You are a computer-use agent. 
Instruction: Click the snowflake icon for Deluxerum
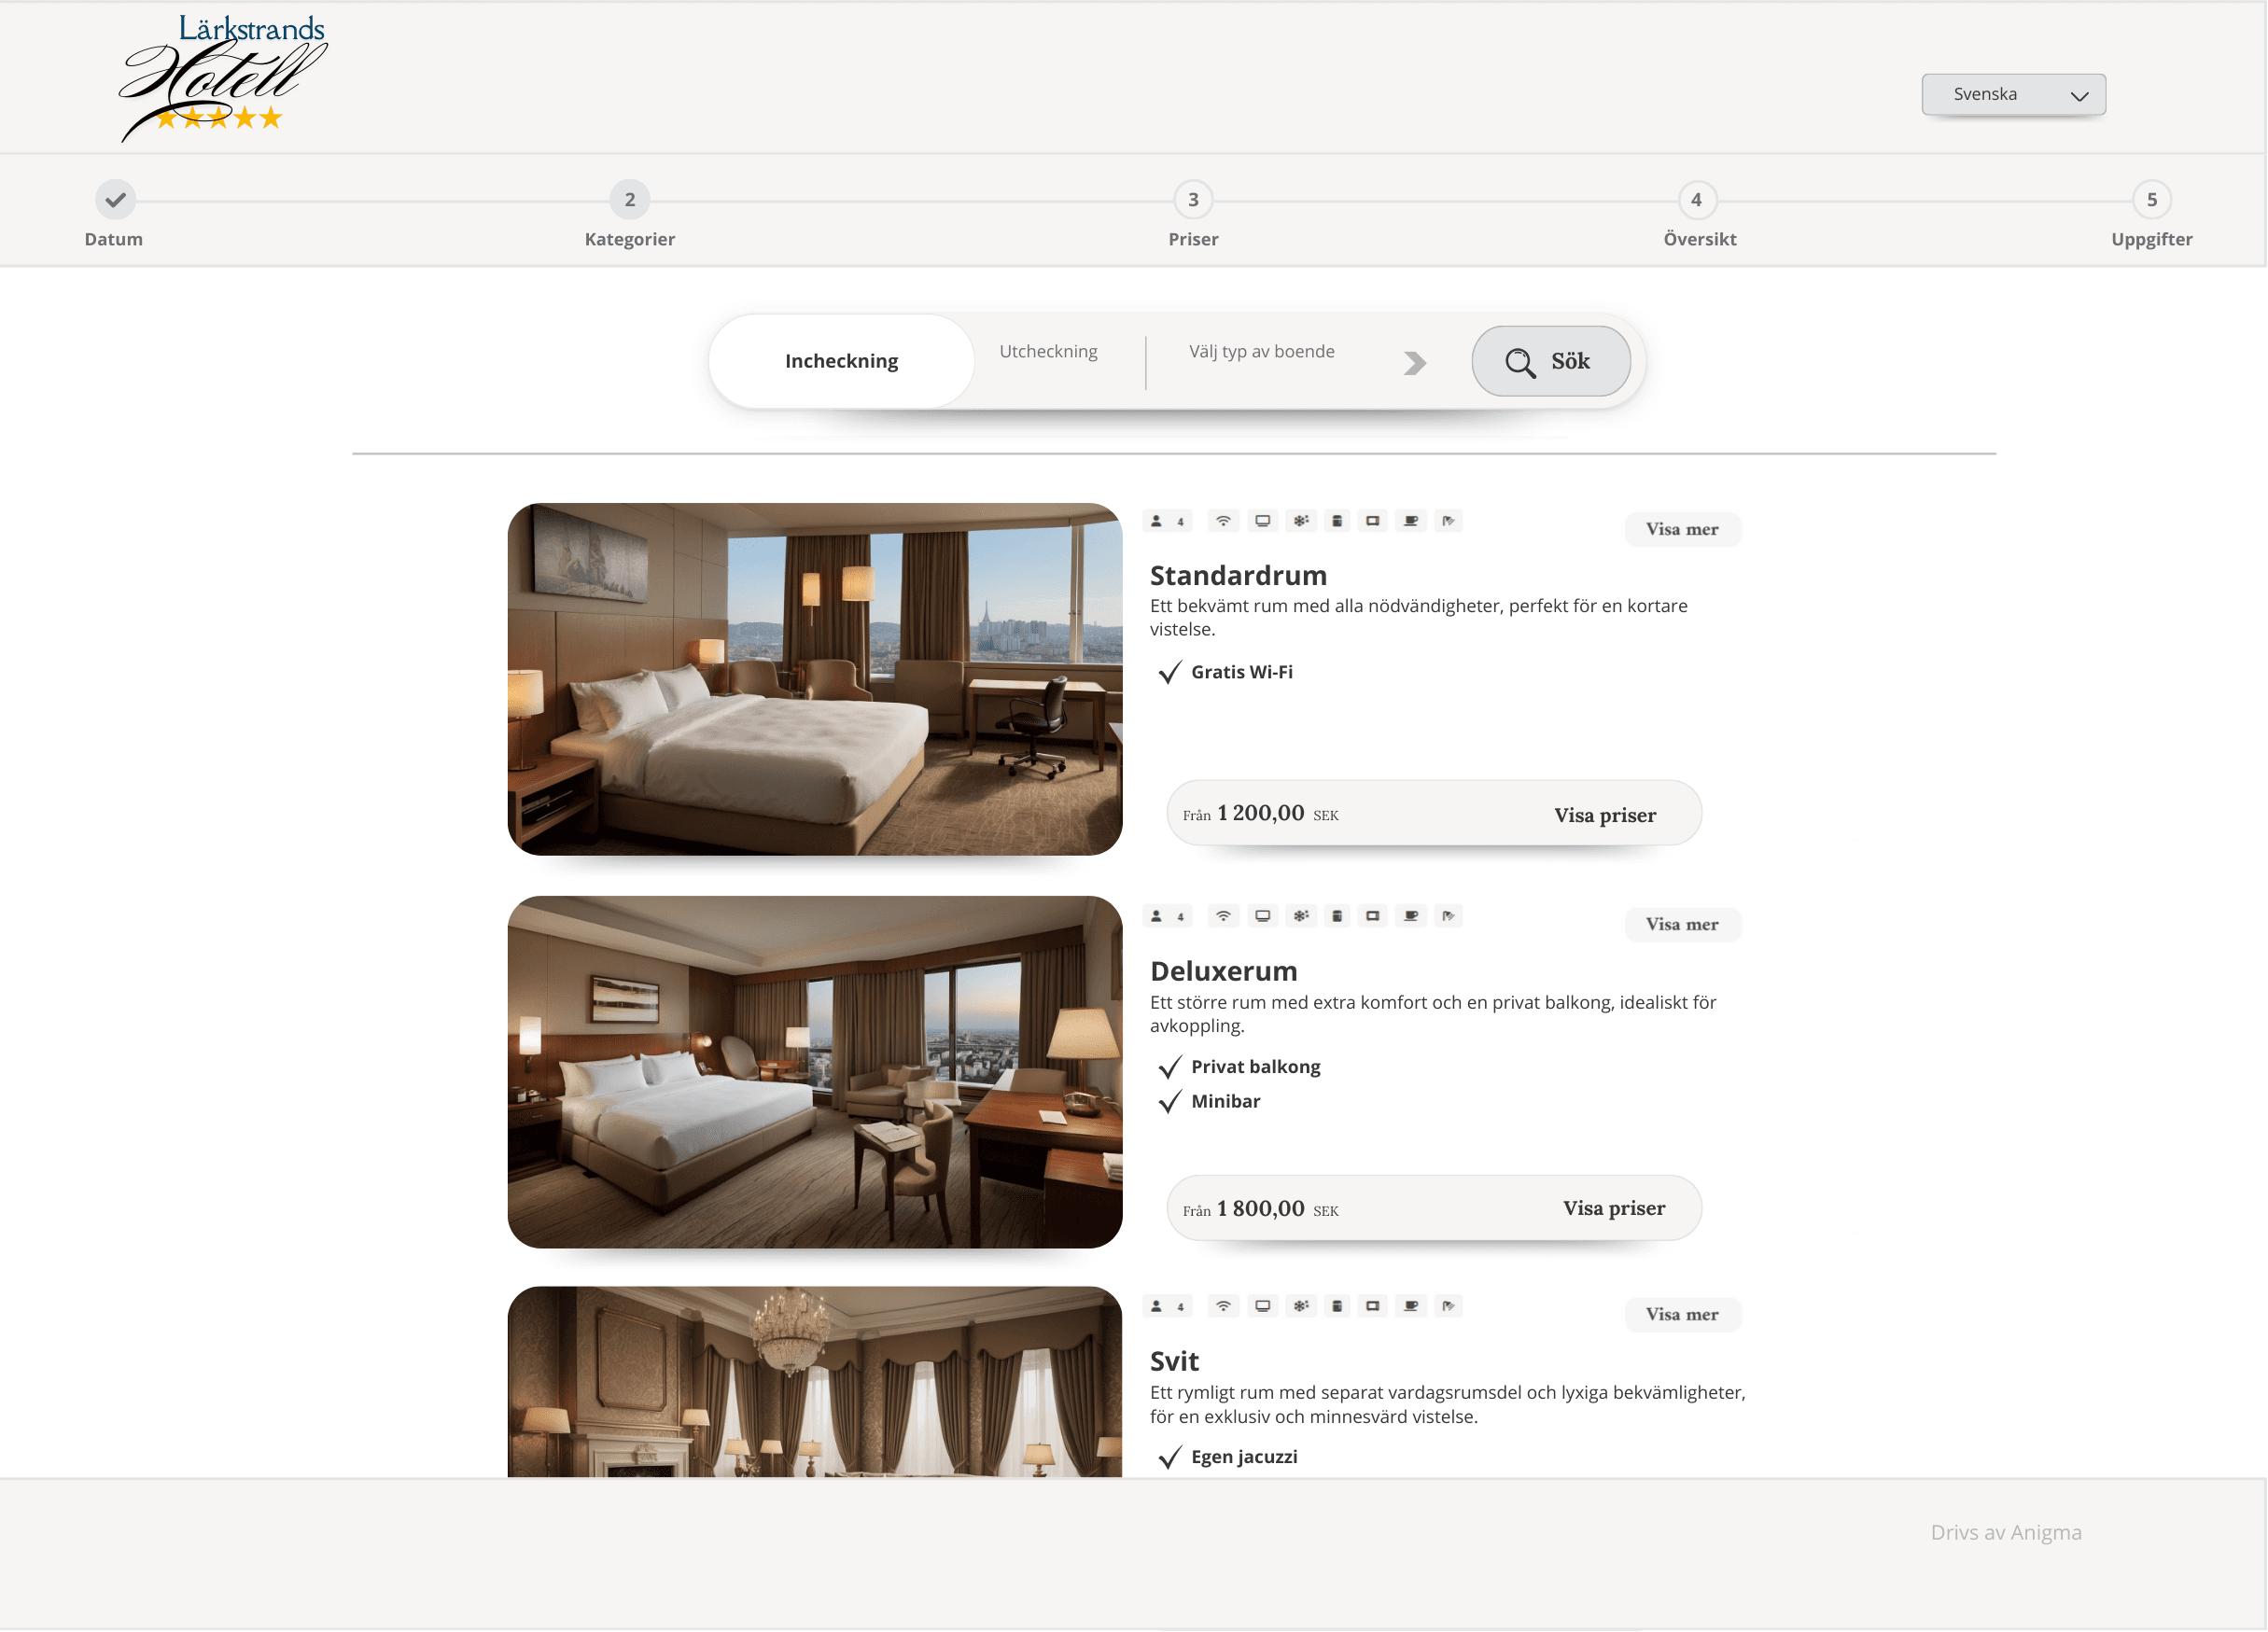point(1301,916)
